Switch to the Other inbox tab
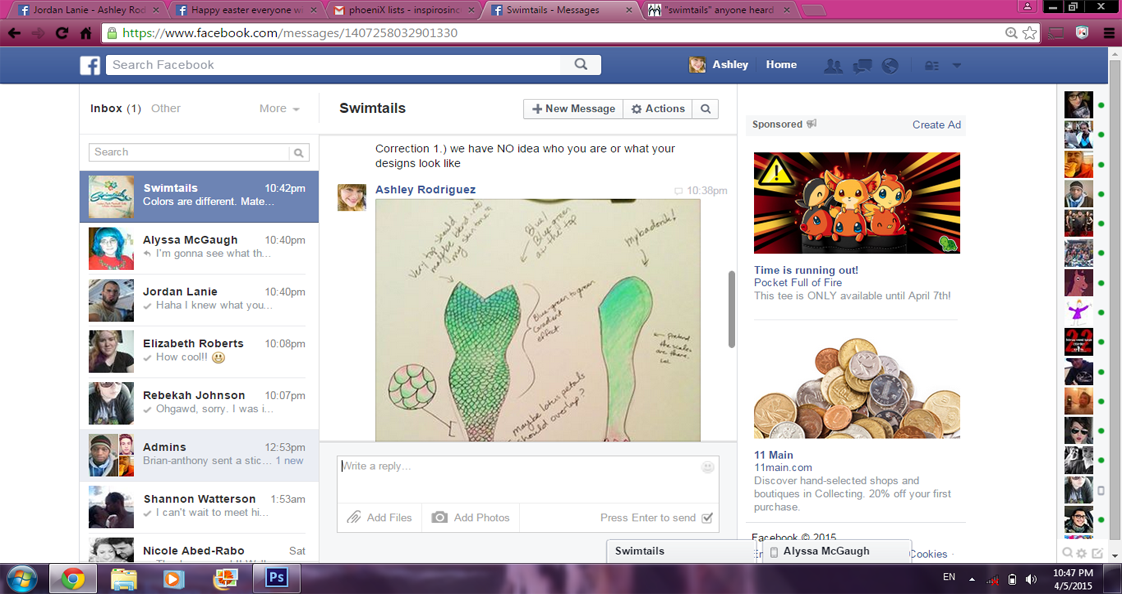The image size is (1122, 594). (166, 109)
